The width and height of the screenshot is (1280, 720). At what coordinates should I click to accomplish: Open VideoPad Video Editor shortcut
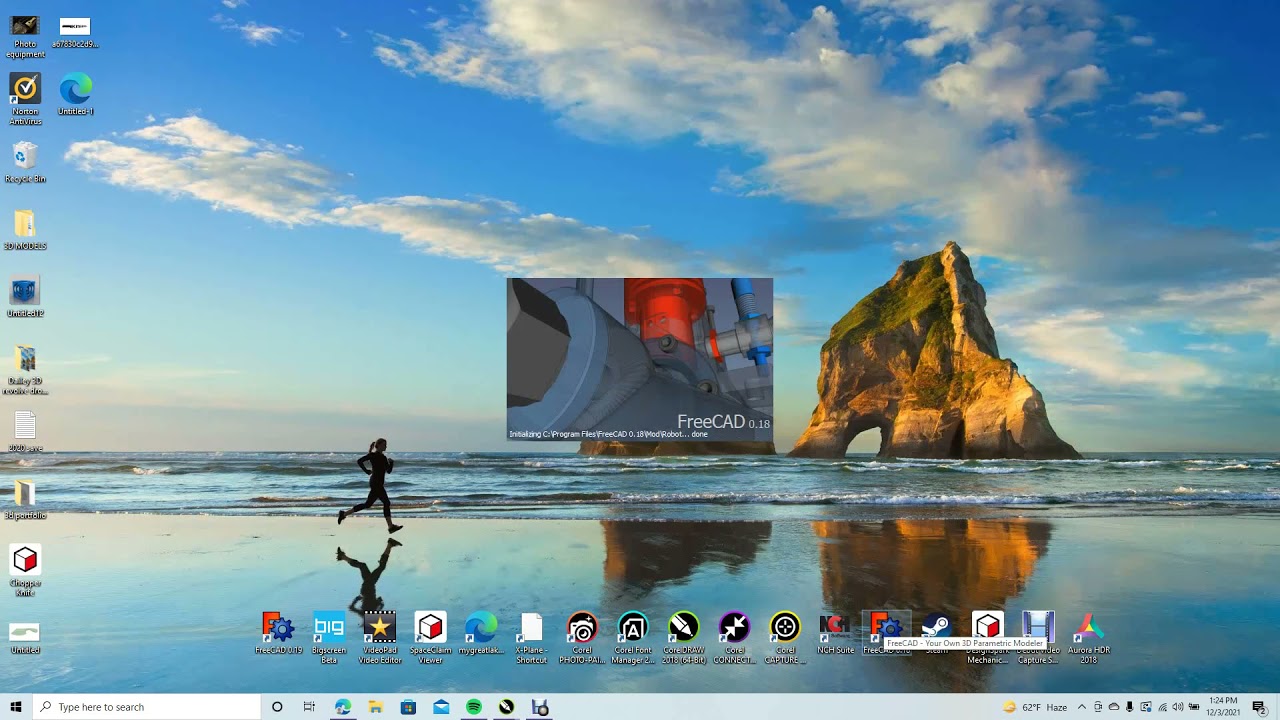(x=380, y=637)
